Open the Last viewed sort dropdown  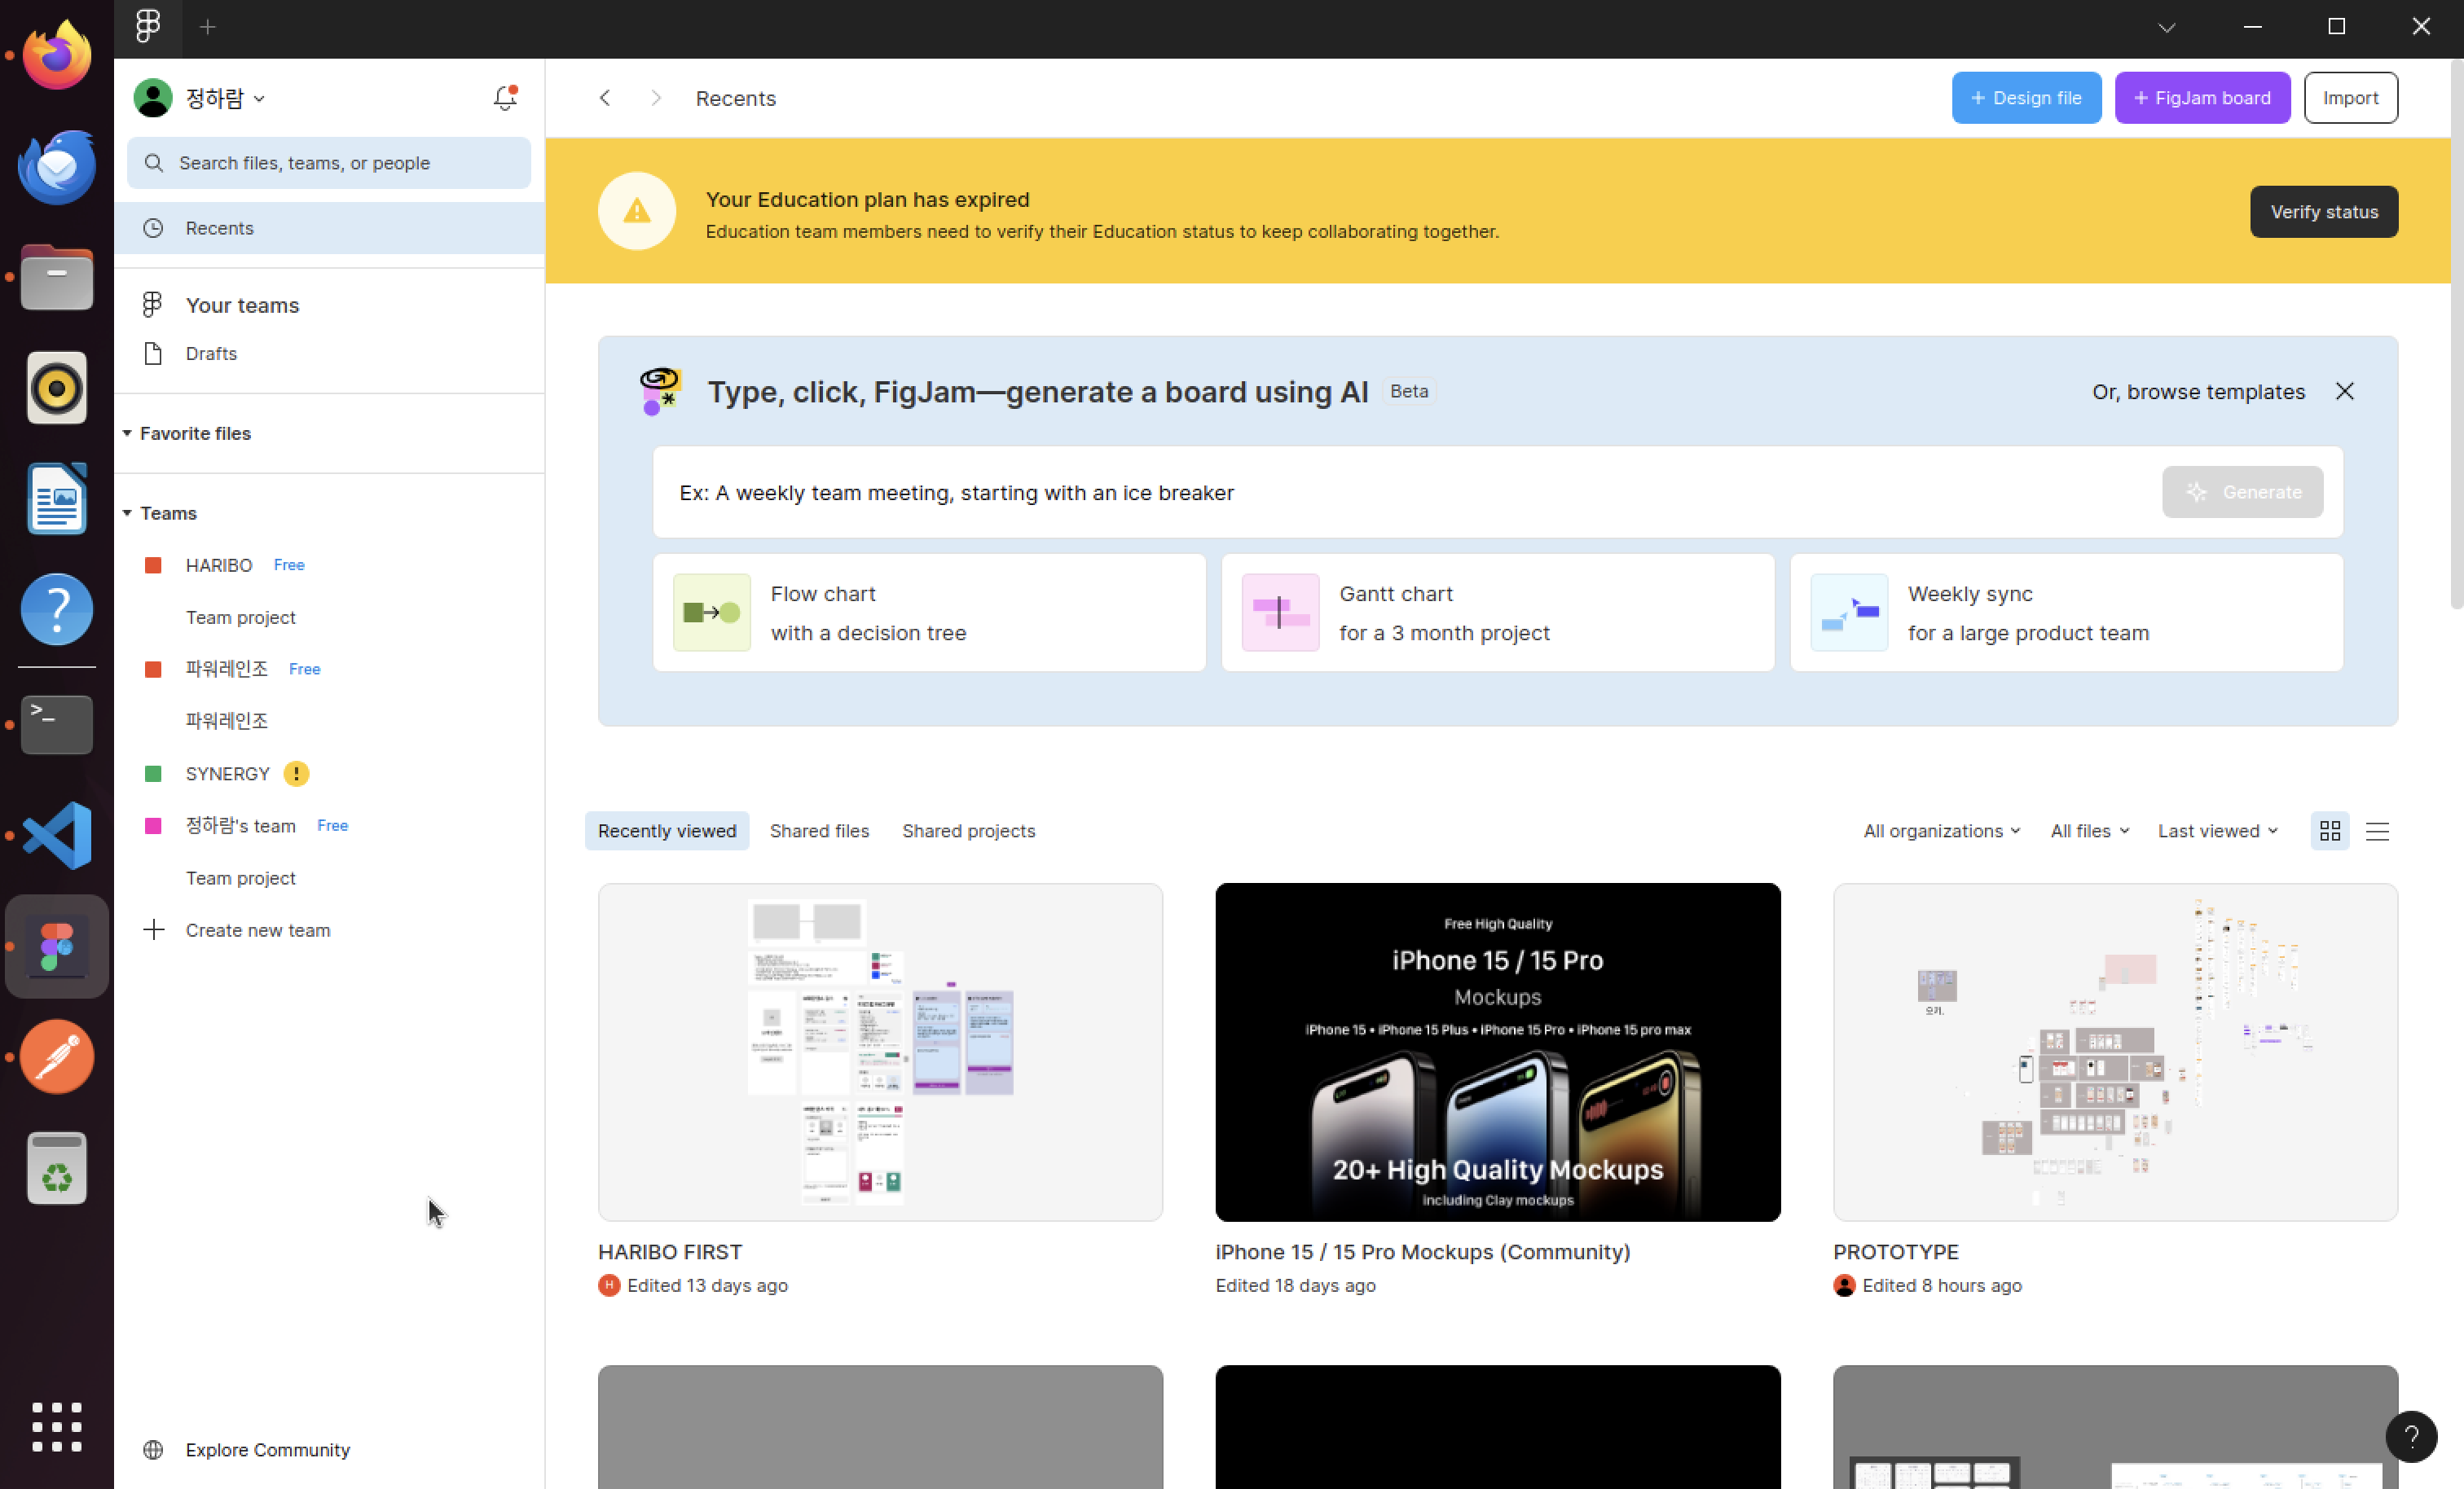(2218, 831)
